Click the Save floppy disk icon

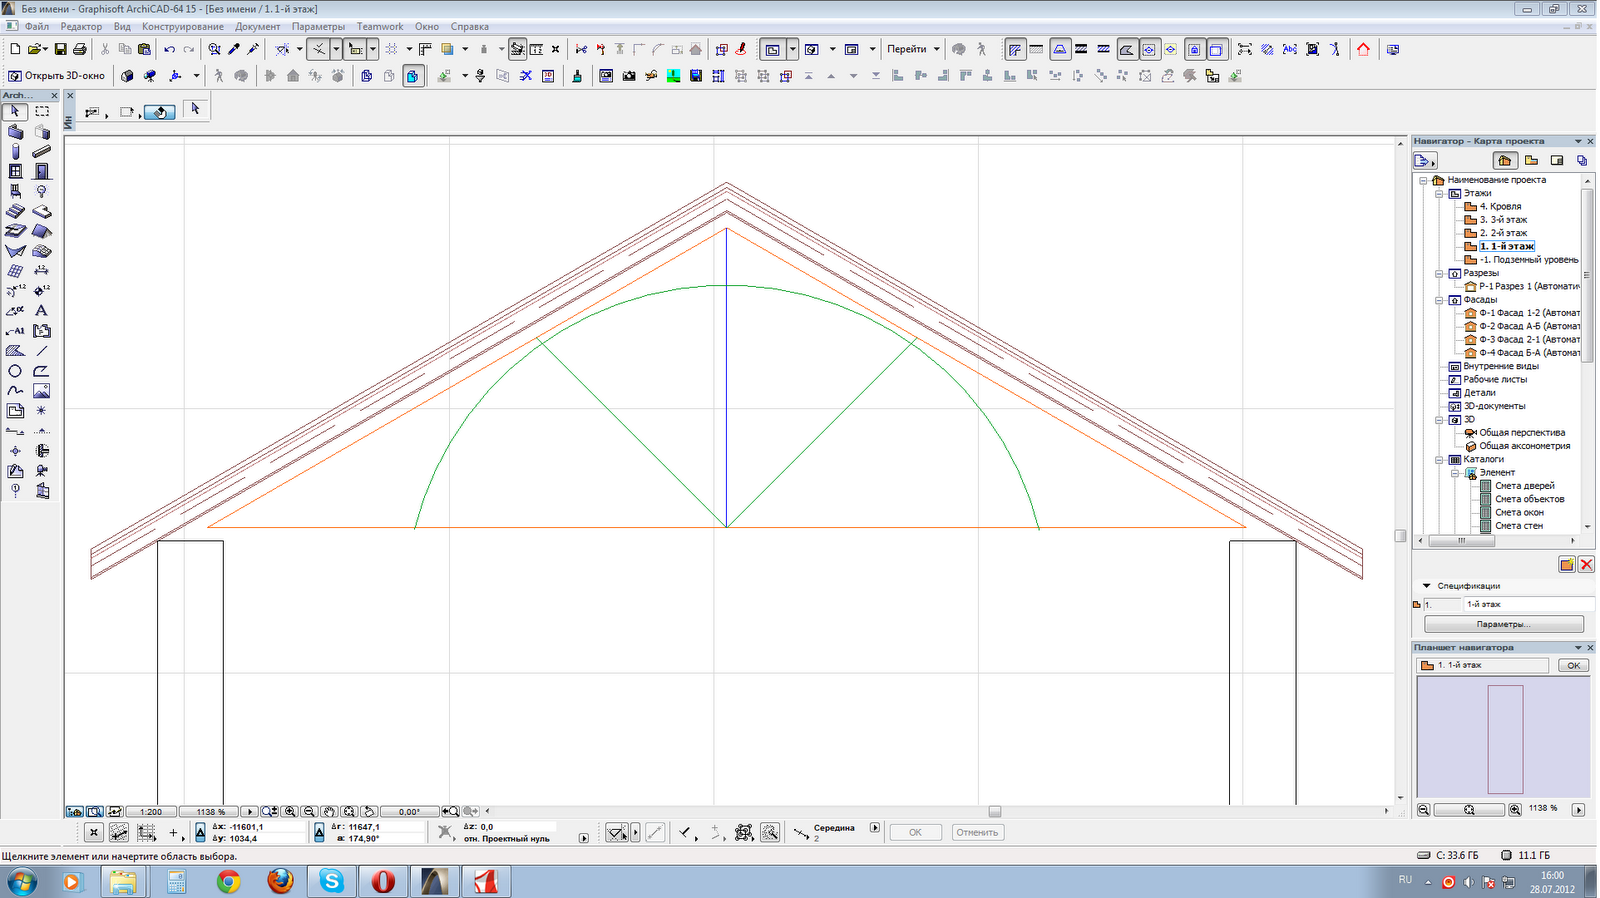(60, 49)
